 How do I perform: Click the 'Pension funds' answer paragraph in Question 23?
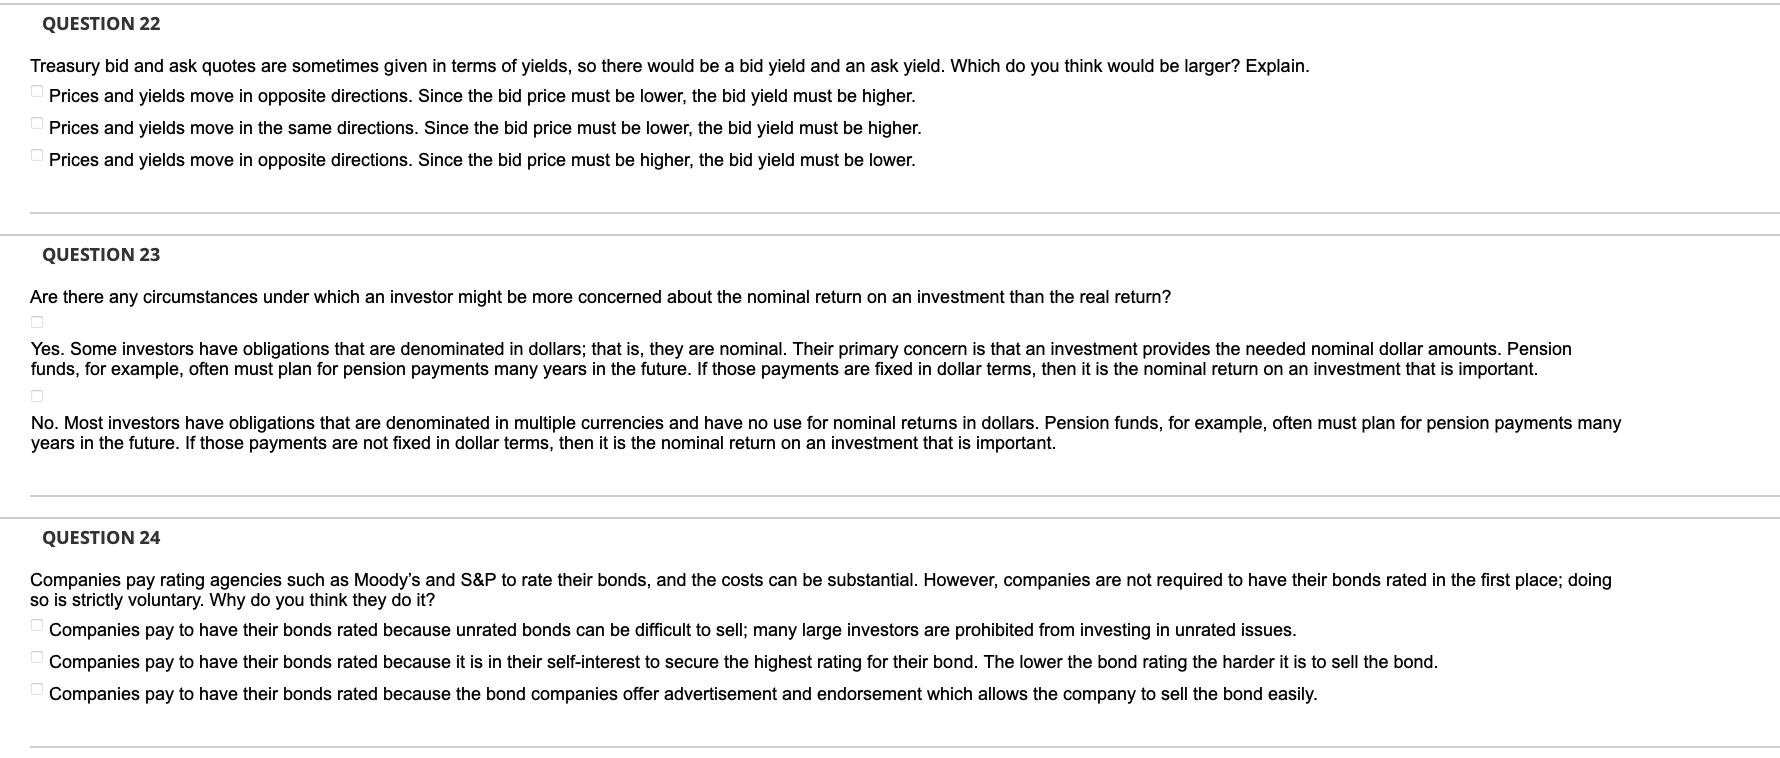(800, 359)
